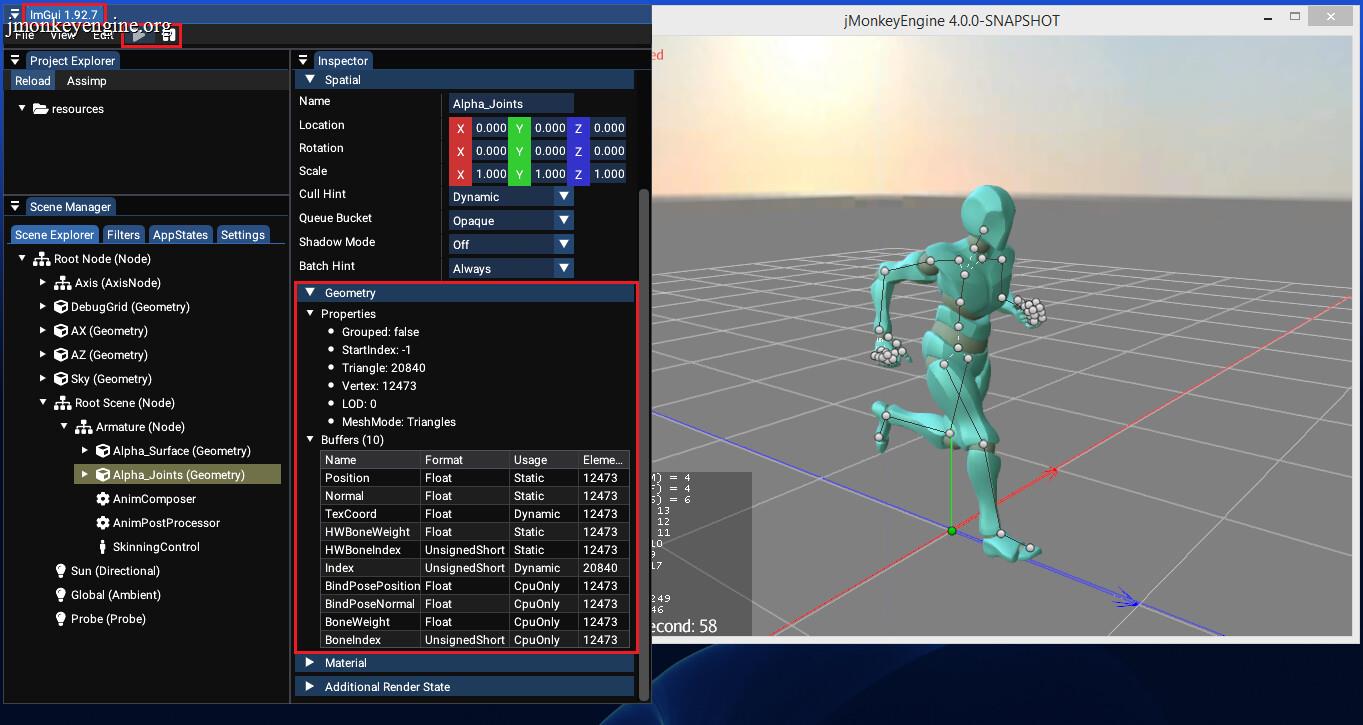Viewport: 1363px width, 725px height.
Task: Expand the Material section
Action: (465, 663)
